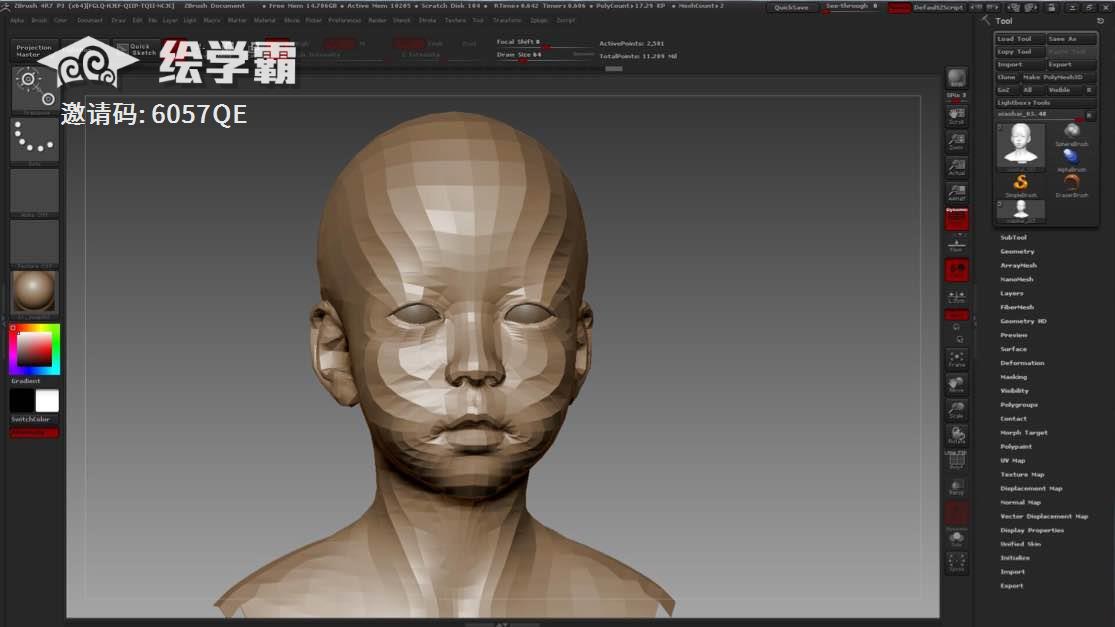This screenshot has width=1115, height=627.
Task: Open the brush selector thumbnail
Action: tap(34, 90)
